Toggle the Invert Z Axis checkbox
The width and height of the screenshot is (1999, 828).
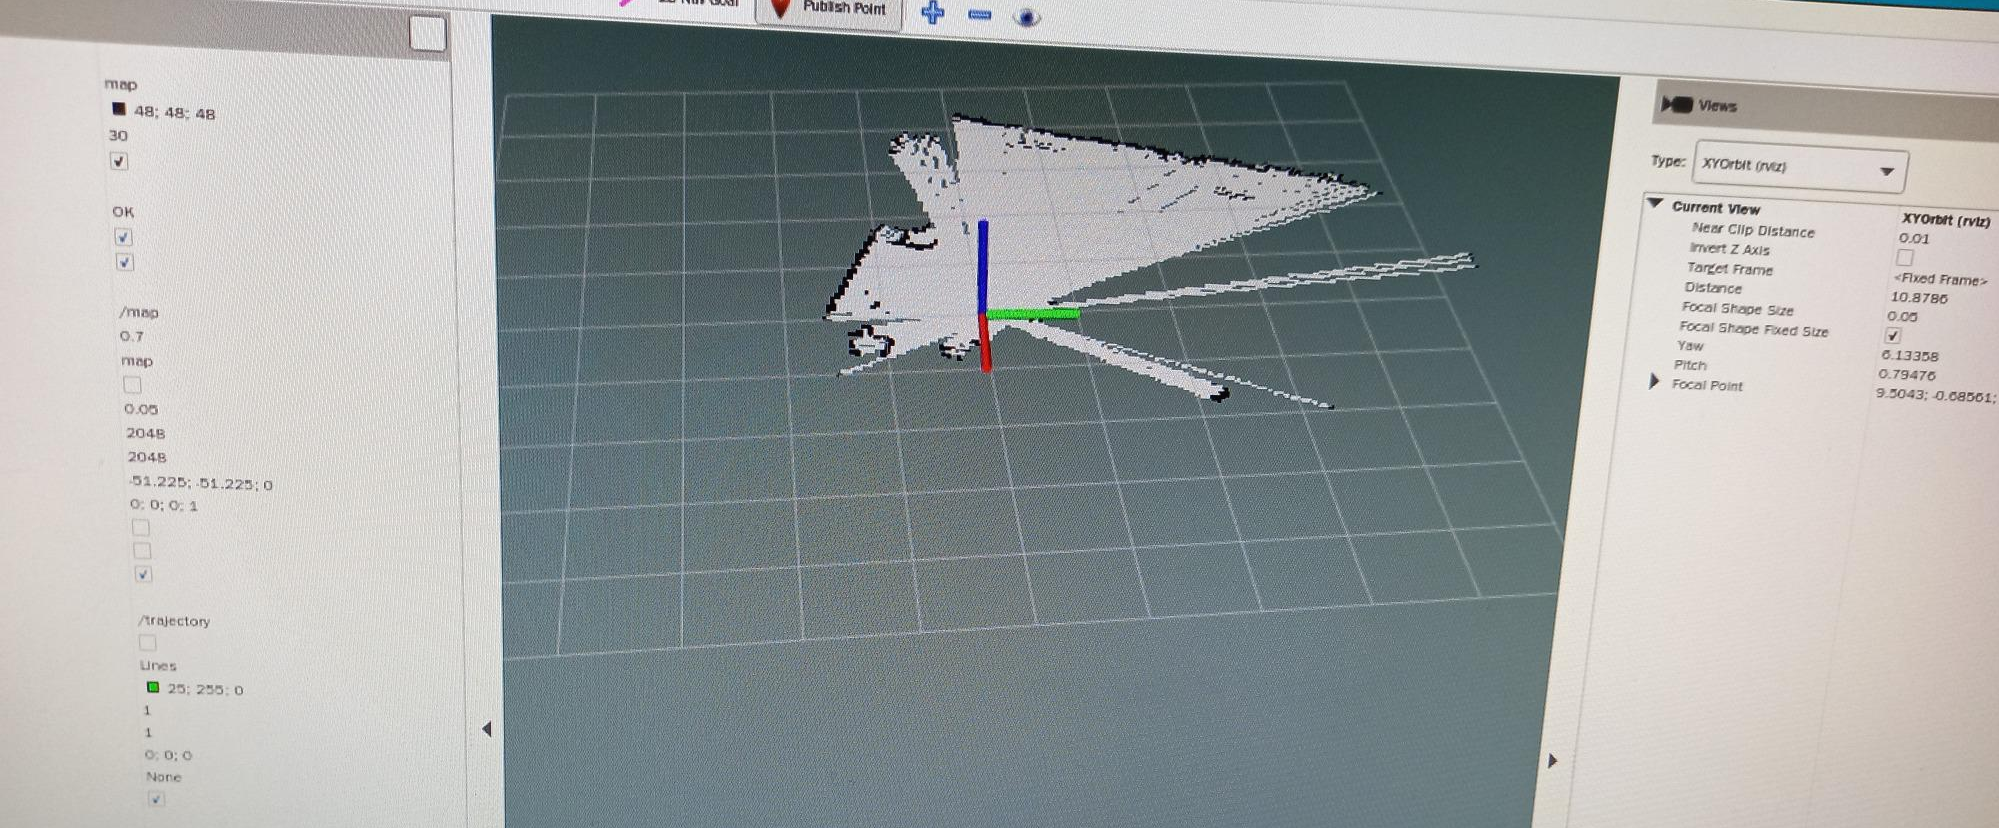[1904, 258]
